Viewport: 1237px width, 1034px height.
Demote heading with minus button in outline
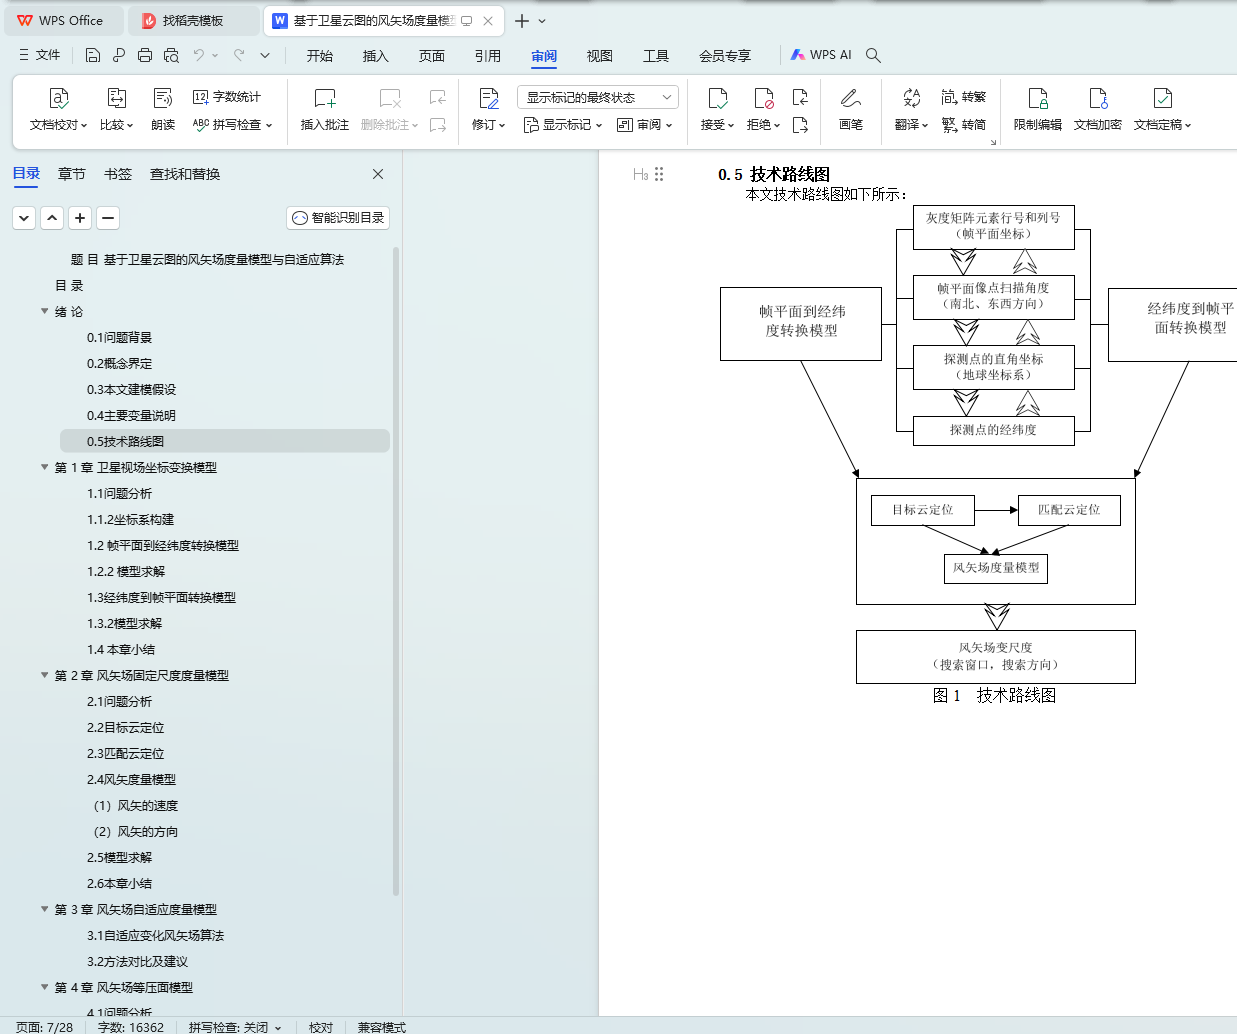[x=108, y=217]
